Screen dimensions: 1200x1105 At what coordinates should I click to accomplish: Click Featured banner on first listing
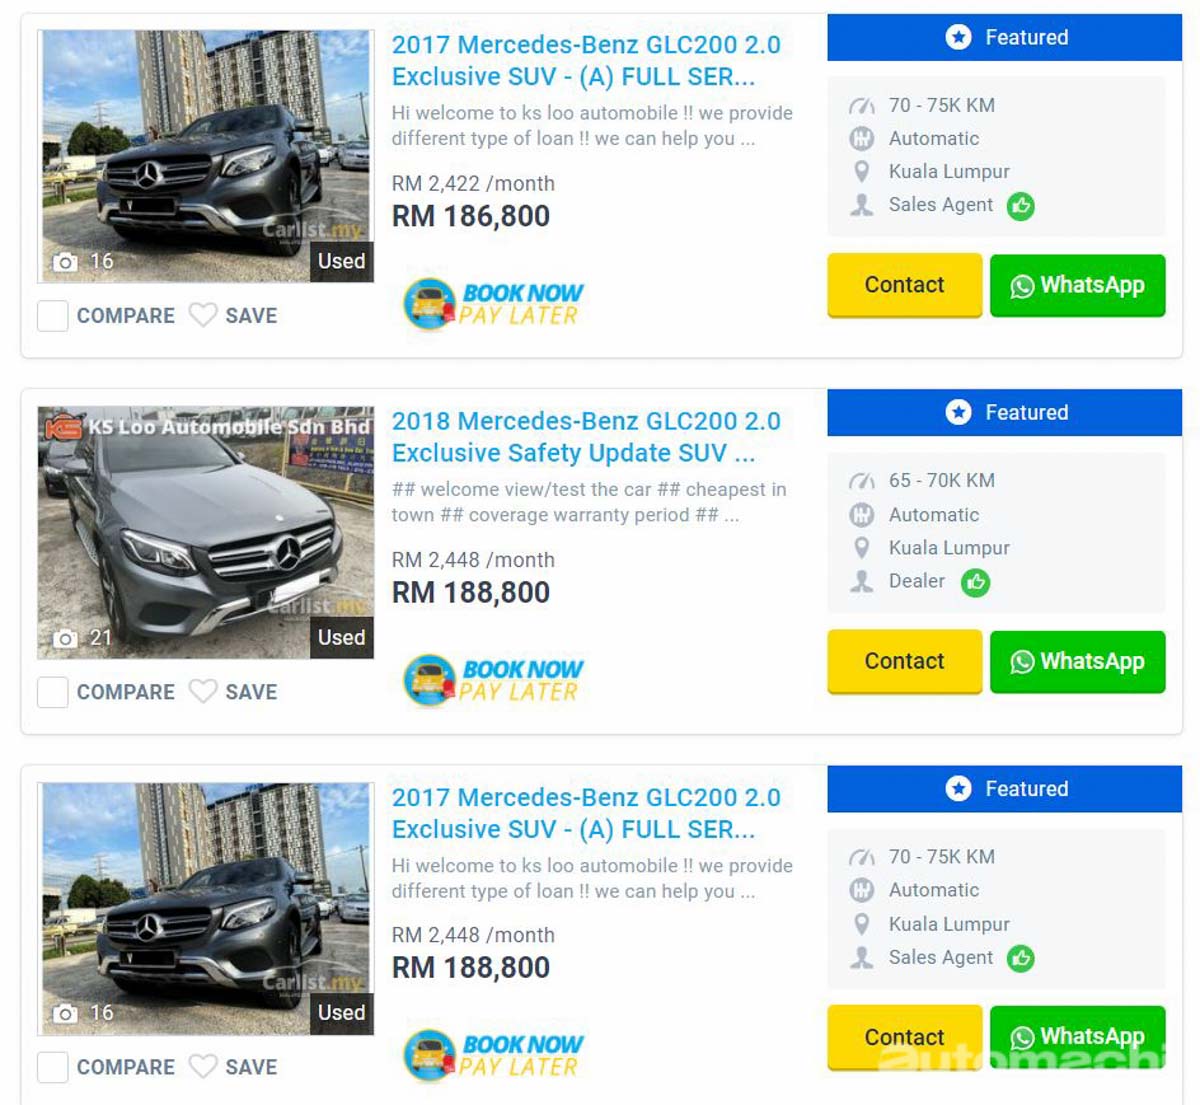[x=1004, y=37]
